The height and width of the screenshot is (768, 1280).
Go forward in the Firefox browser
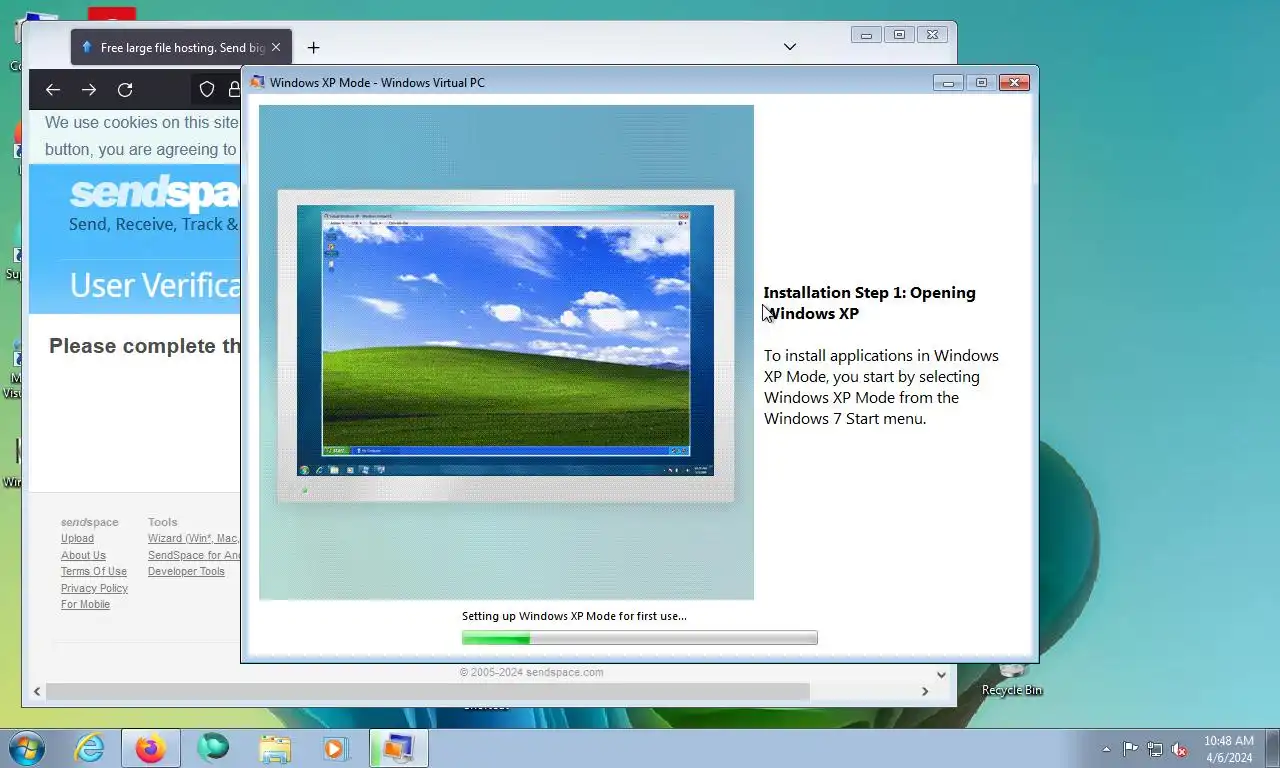89,90
